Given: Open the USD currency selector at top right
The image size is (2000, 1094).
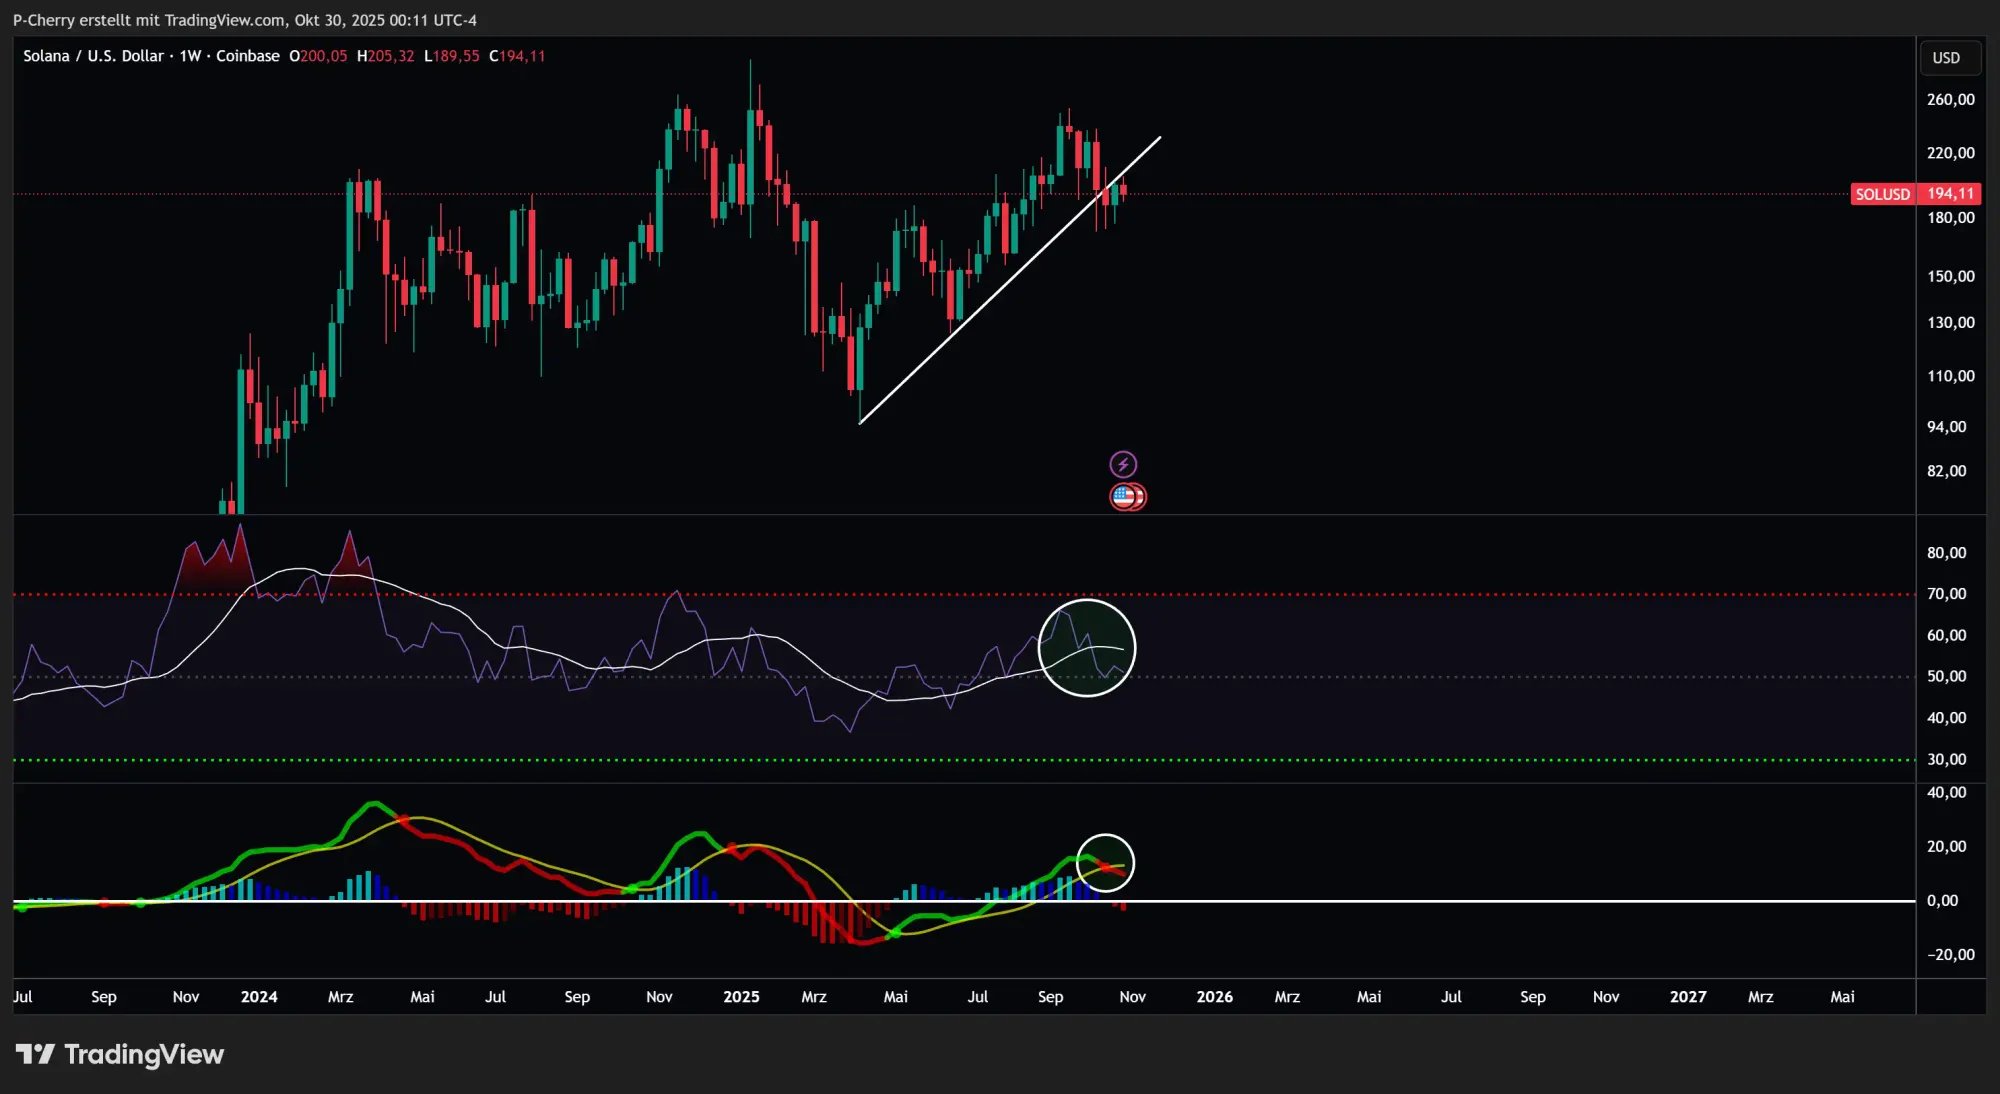Looking at the screenshot, I should tap(1948, 57).
